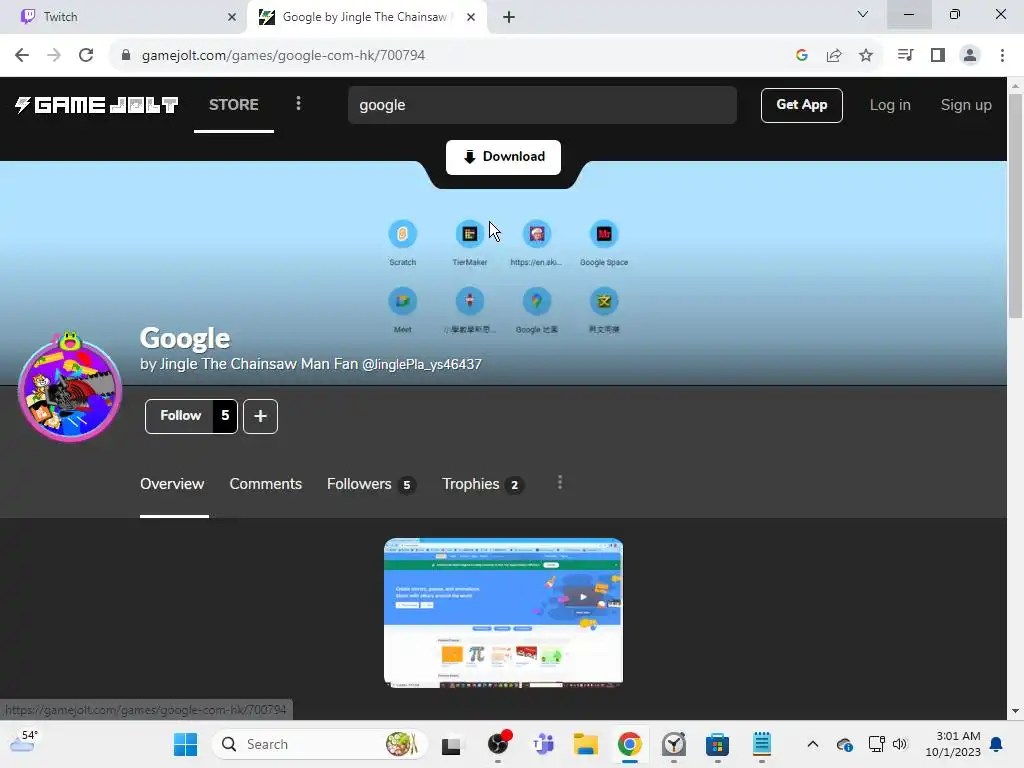Toggle the browser side panel
Screen dimensions: 1024x768
point(938,55)
